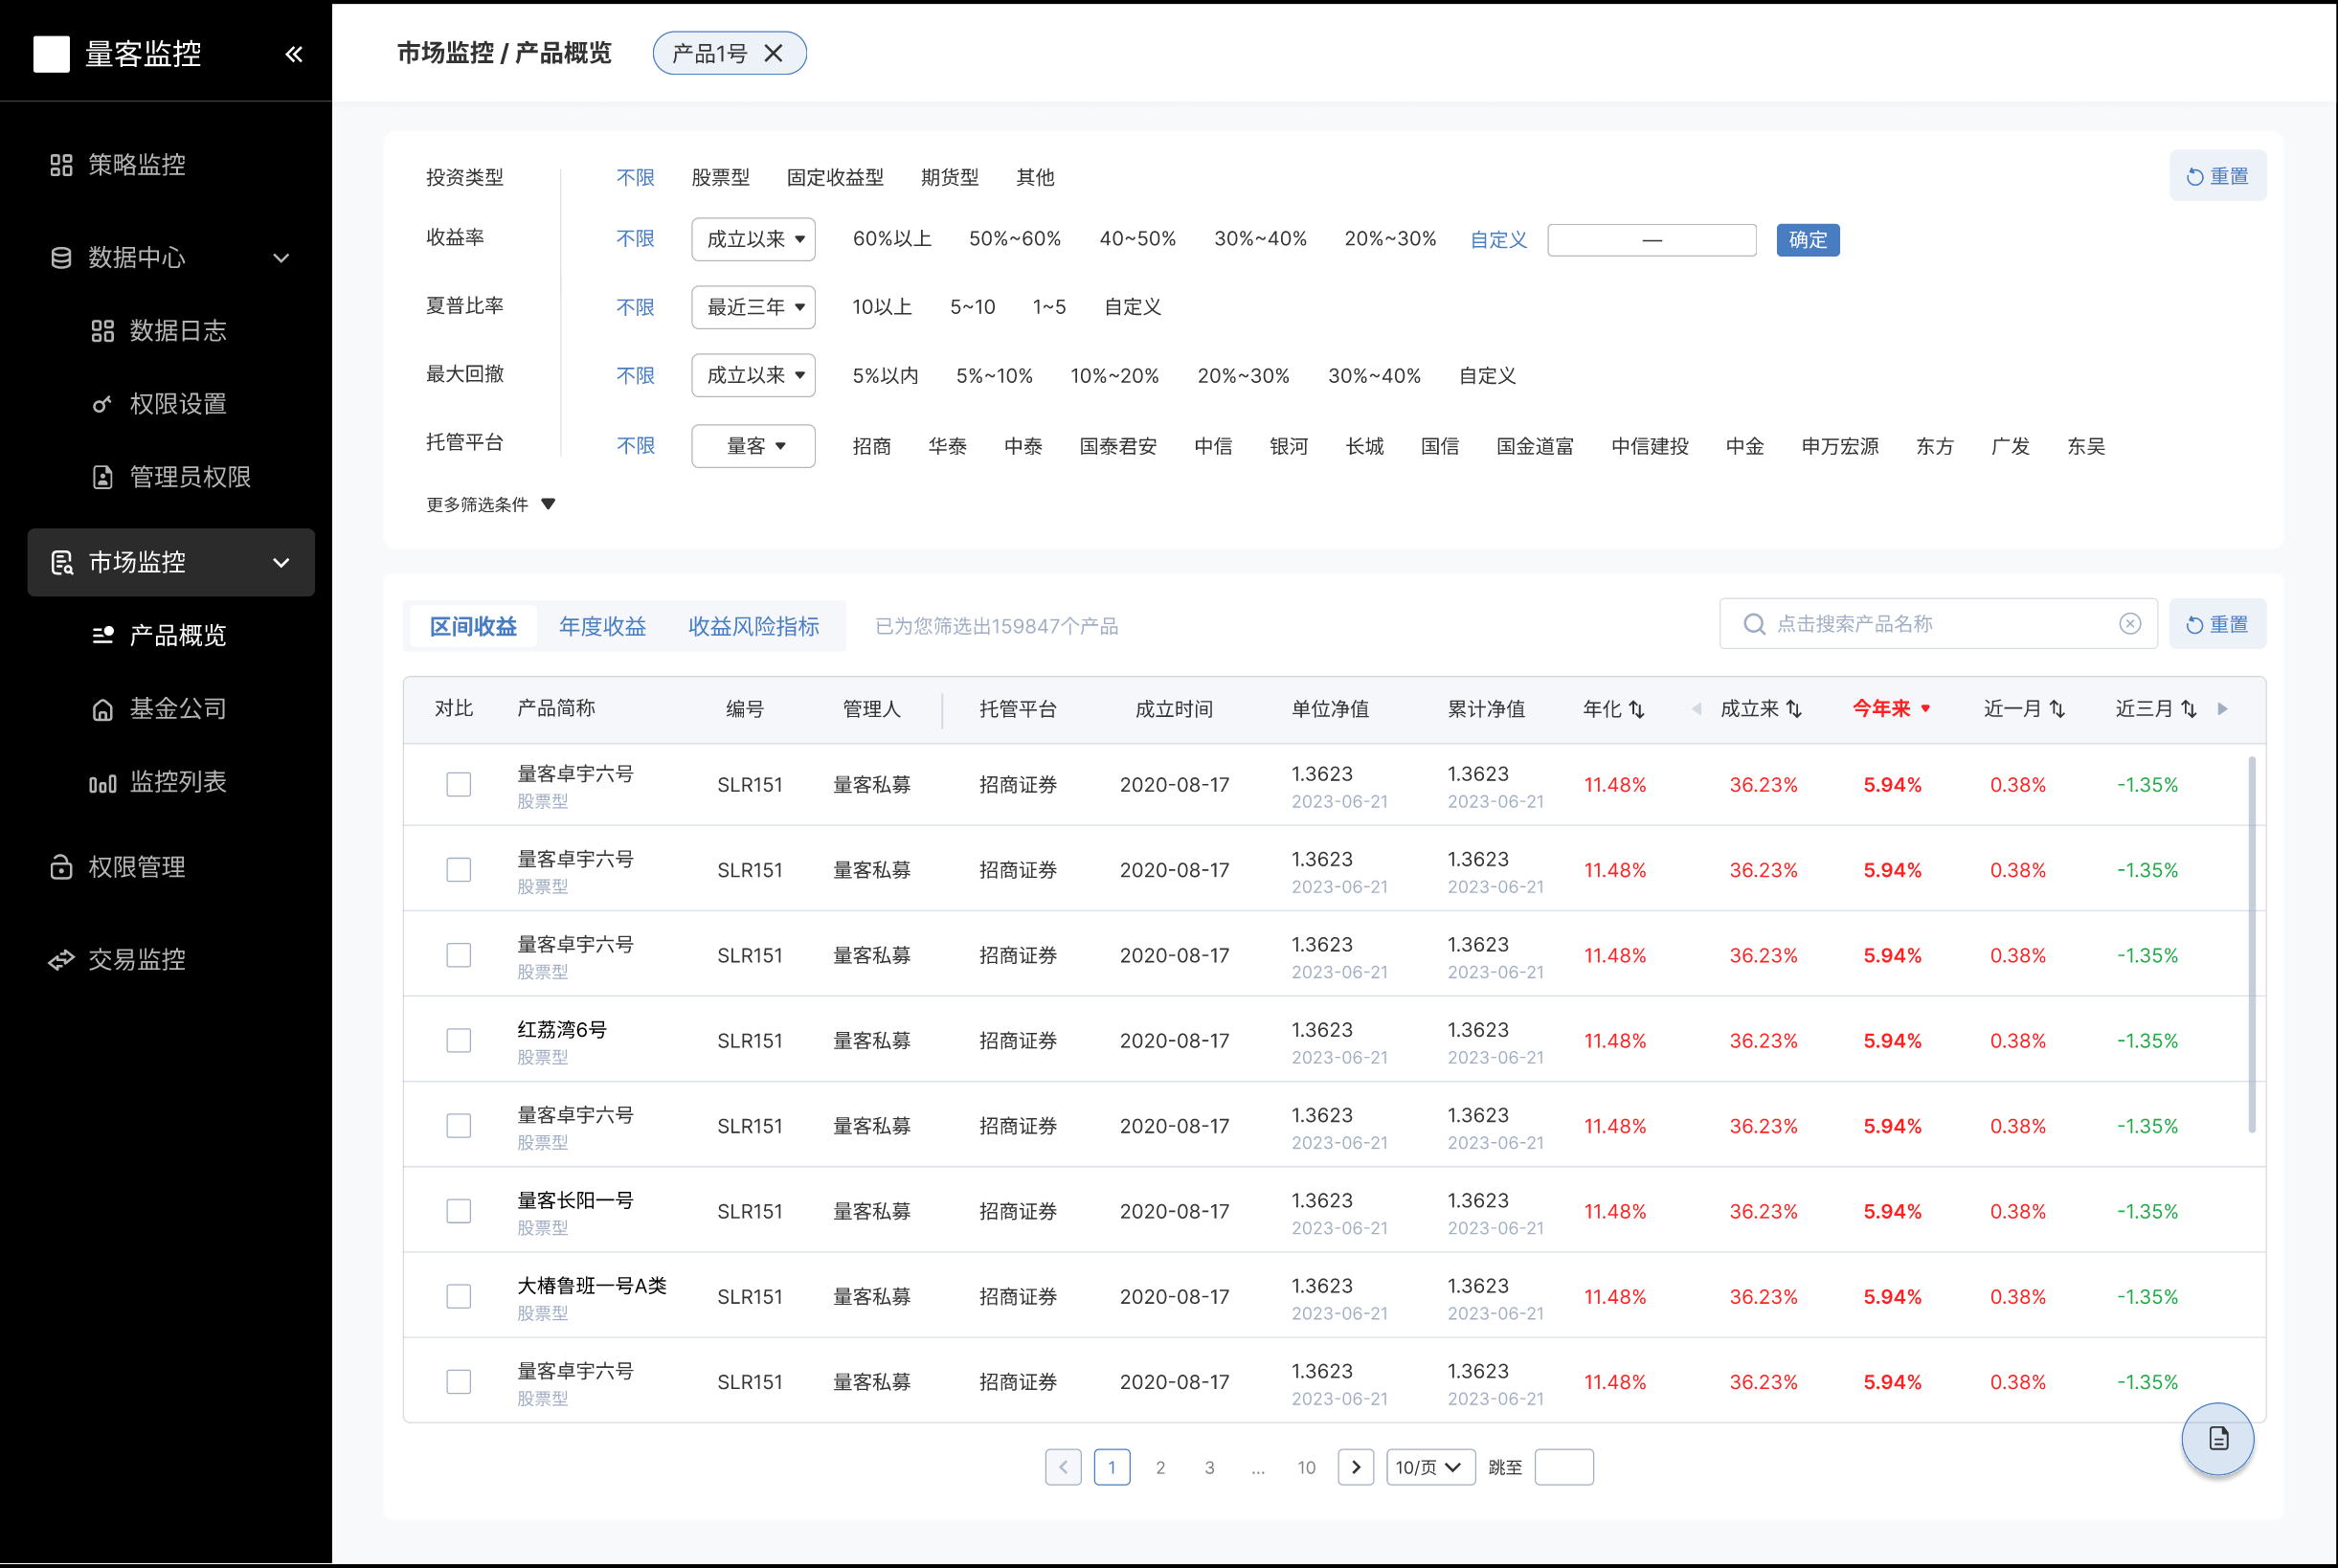Clear search field with circled X icon
2338x1568 pixels.
pos(2129,624)
